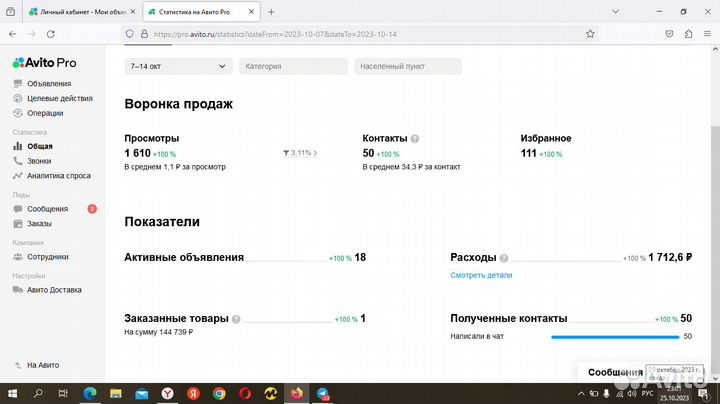Show help tooltip next to Заказанные товары

pyautogui.click(x=236, y=319)
